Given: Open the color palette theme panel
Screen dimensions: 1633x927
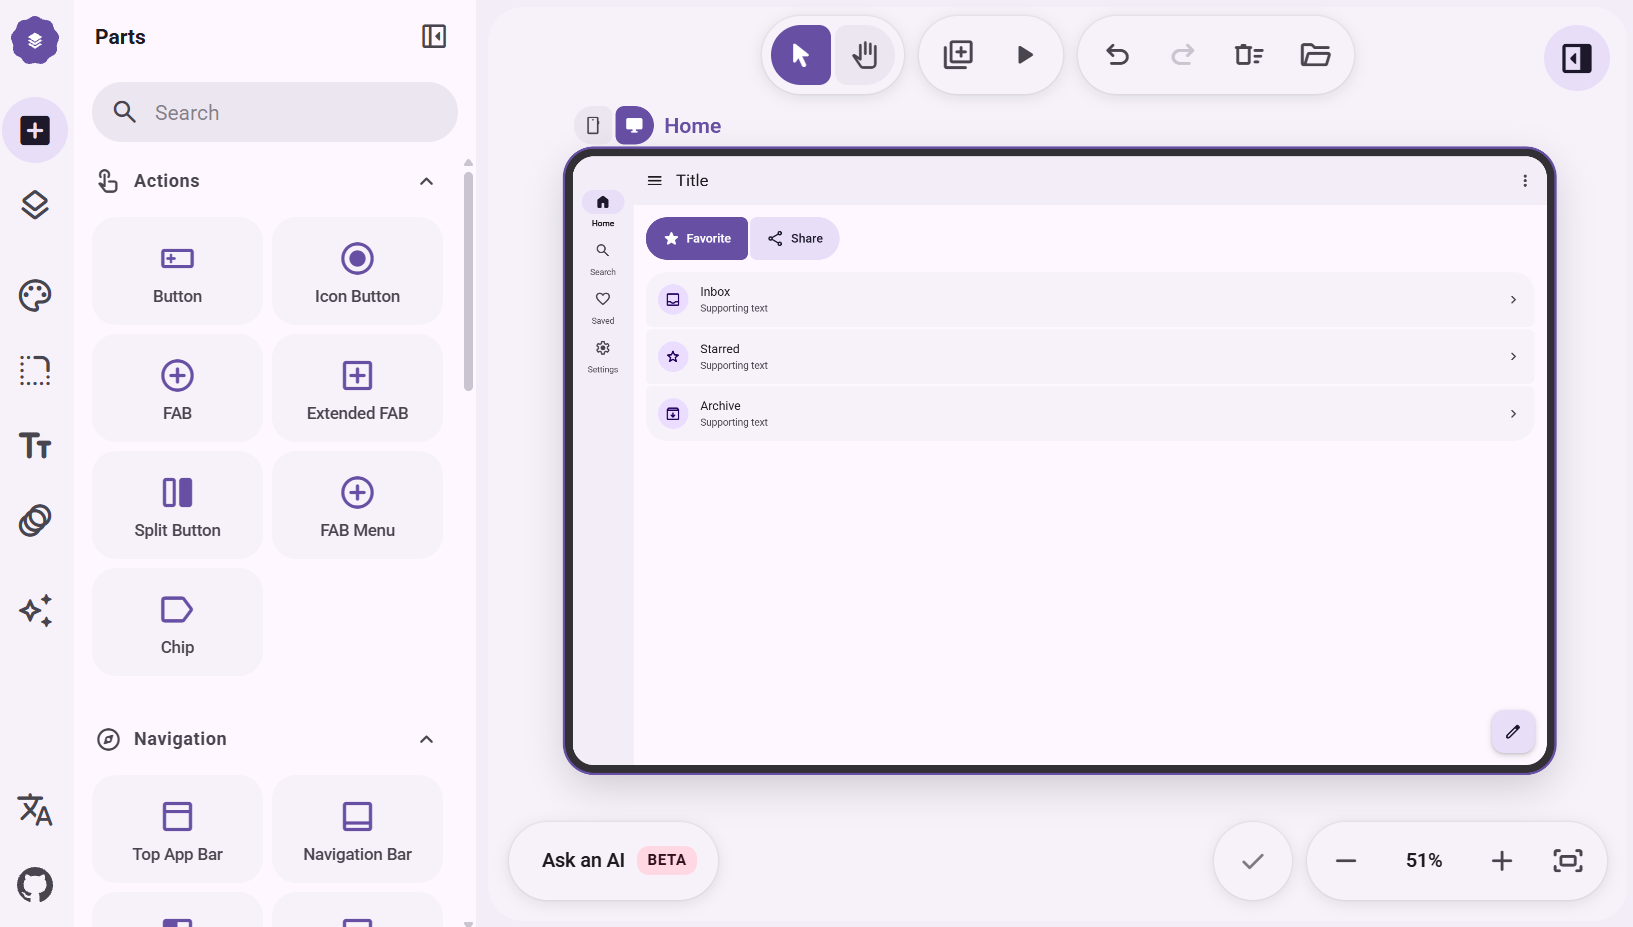Looking at the screenshot, I should pyautogui.click(x=35, y=295).
